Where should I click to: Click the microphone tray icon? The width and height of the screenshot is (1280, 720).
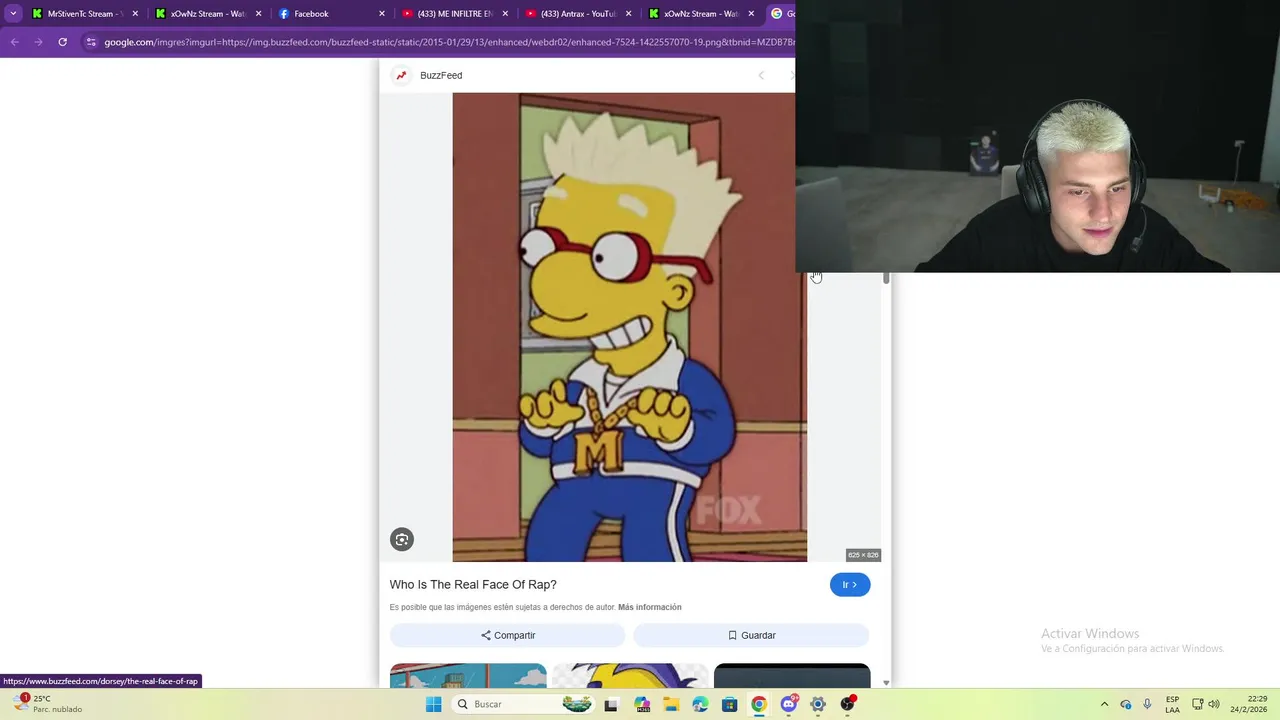click(1147, 704)
